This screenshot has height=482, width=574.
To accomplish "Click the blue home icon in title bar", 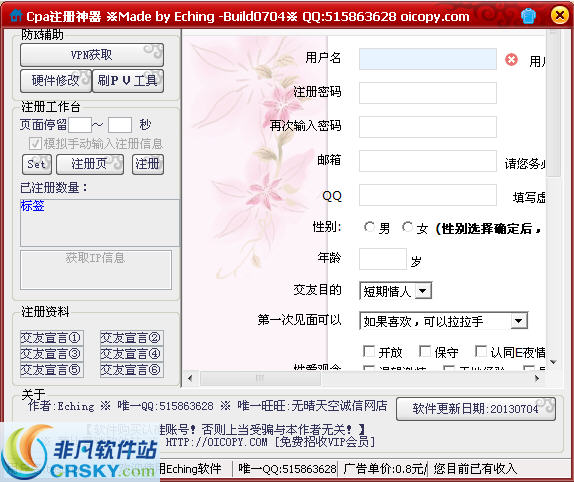I will [x=16, y=15].
